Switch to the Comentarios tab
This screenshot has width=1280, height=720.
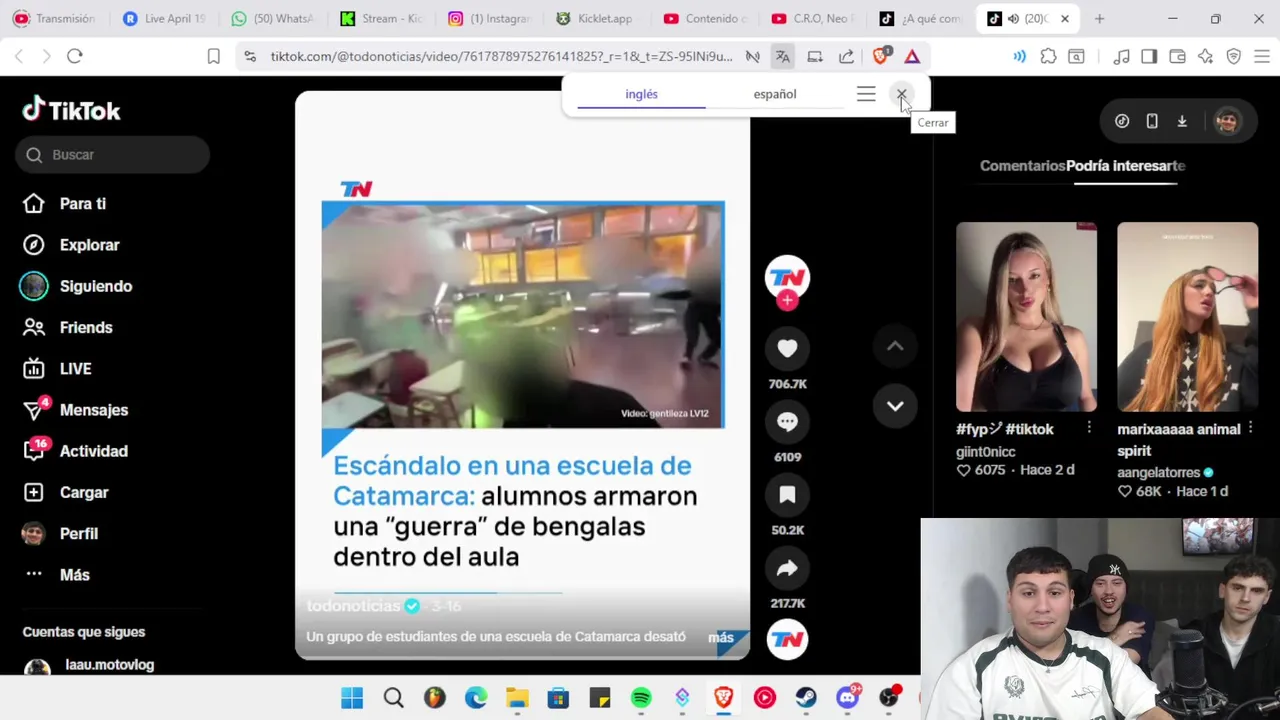1022,166
